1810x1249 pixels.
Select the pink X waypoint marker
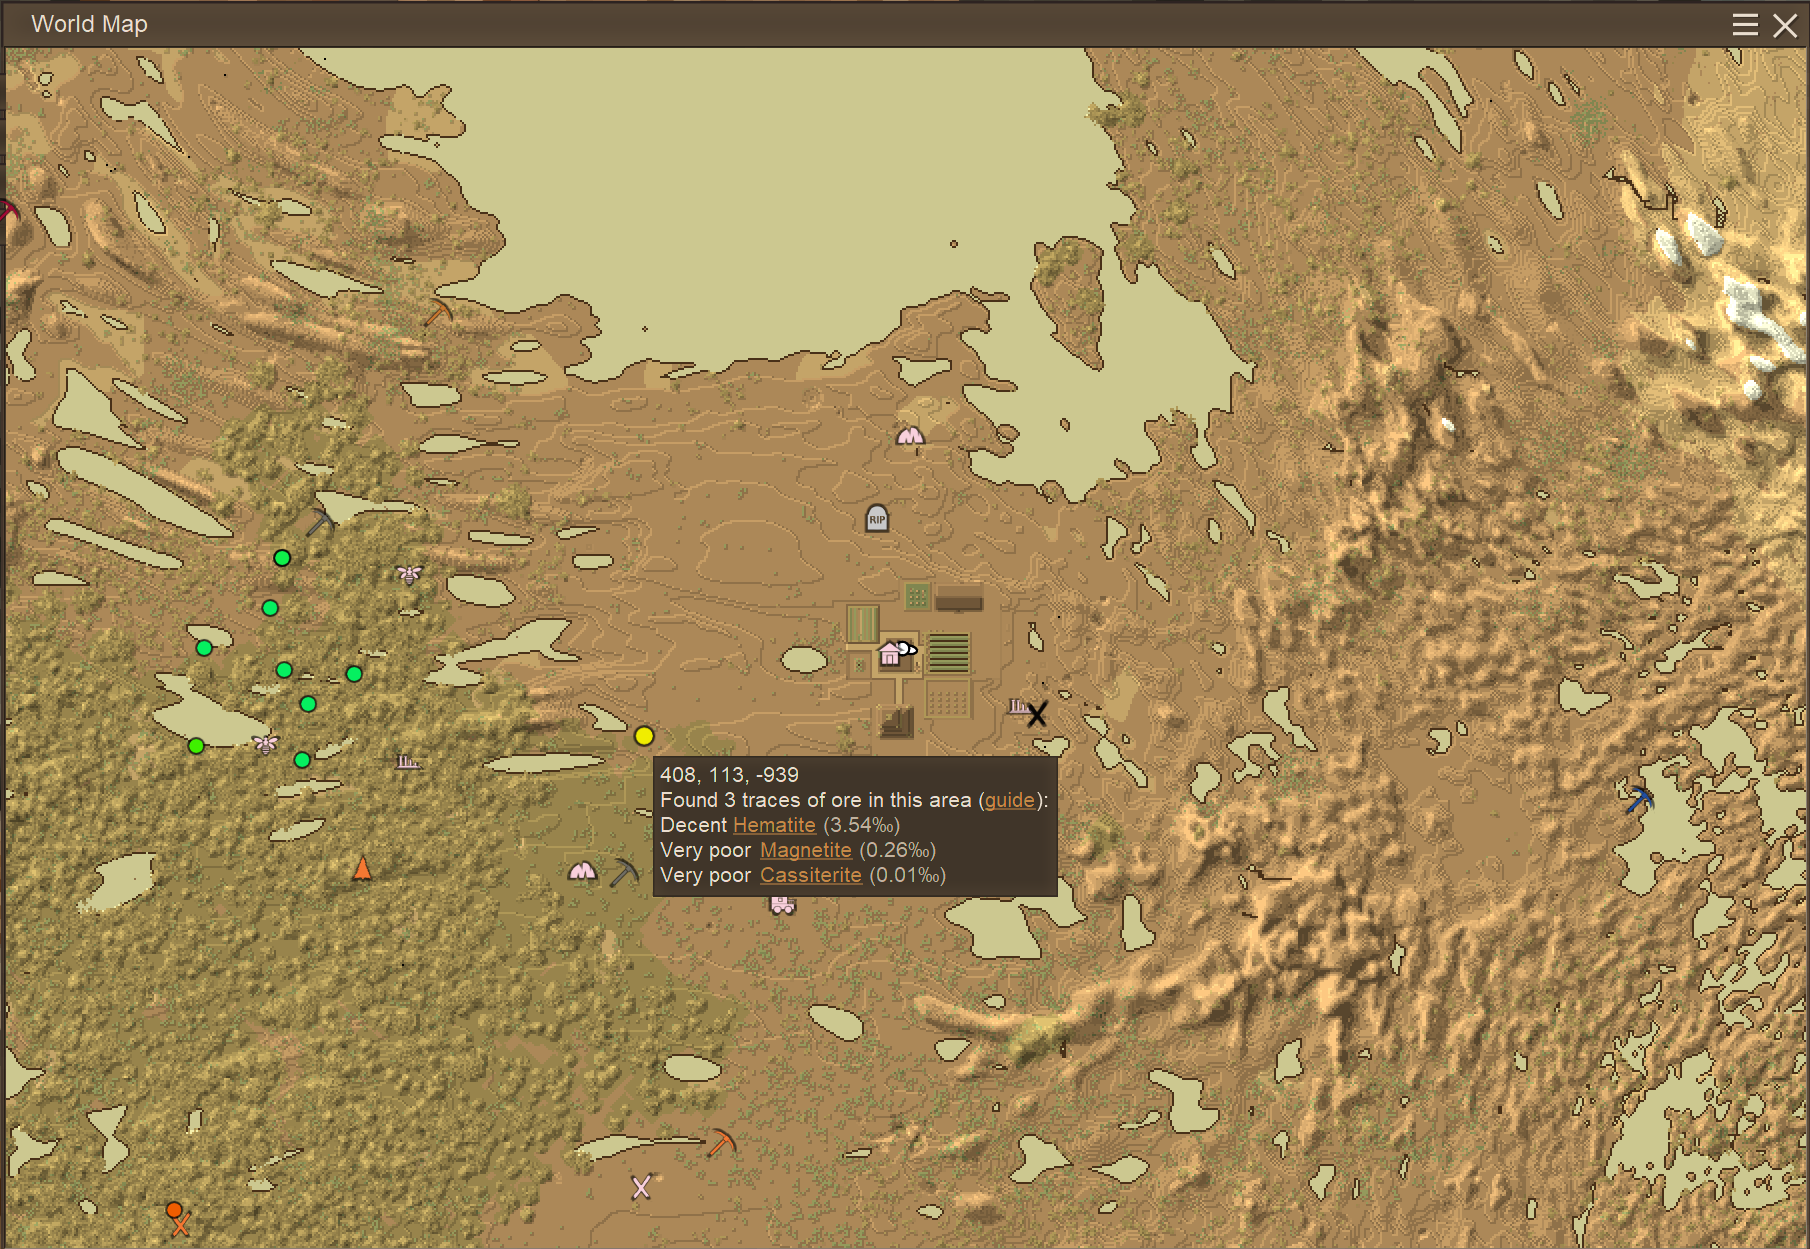641,1187
